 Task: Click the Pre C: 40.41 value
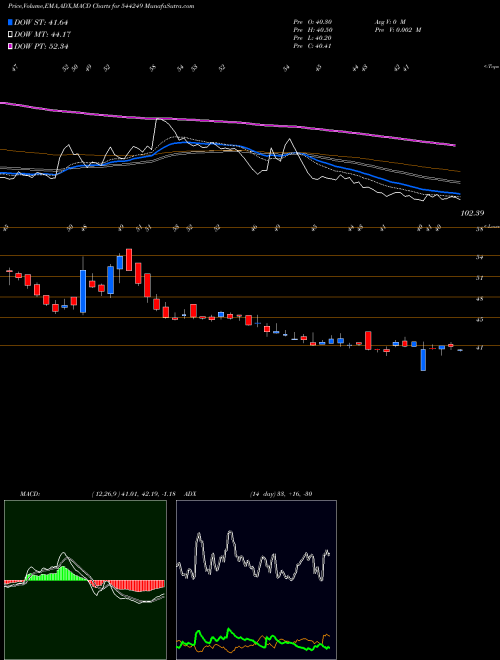(x=313, y=46)
